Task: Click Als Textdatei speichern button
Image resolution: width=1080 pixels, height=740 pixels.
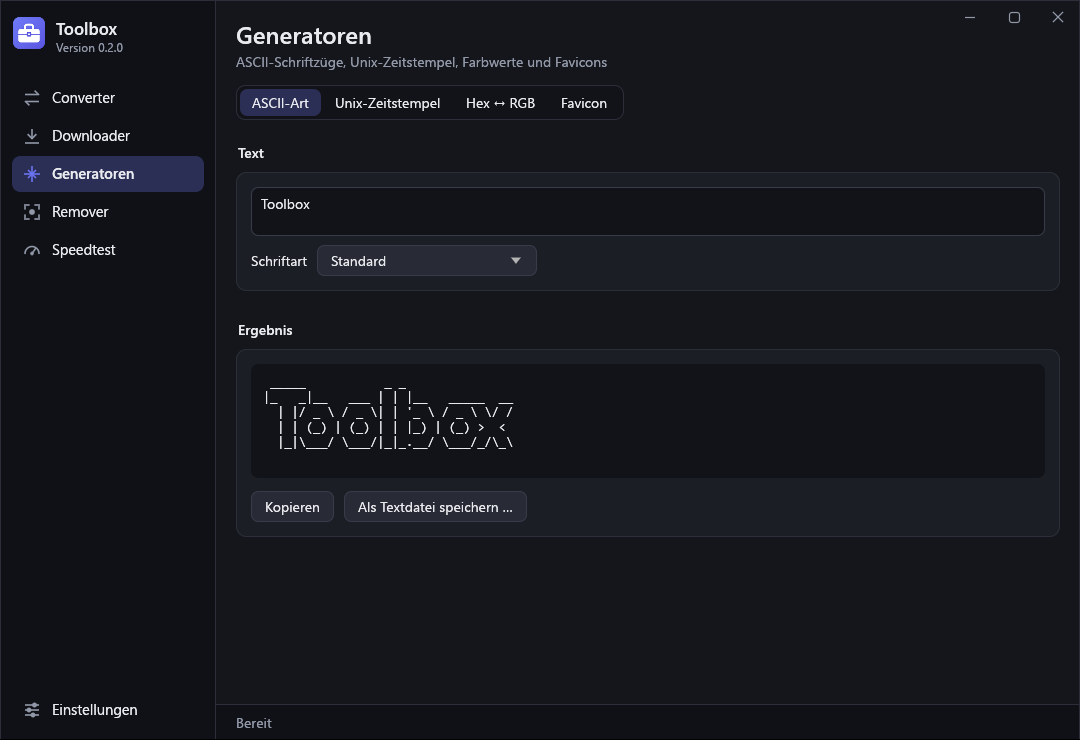Action: [x=435, y=507]
